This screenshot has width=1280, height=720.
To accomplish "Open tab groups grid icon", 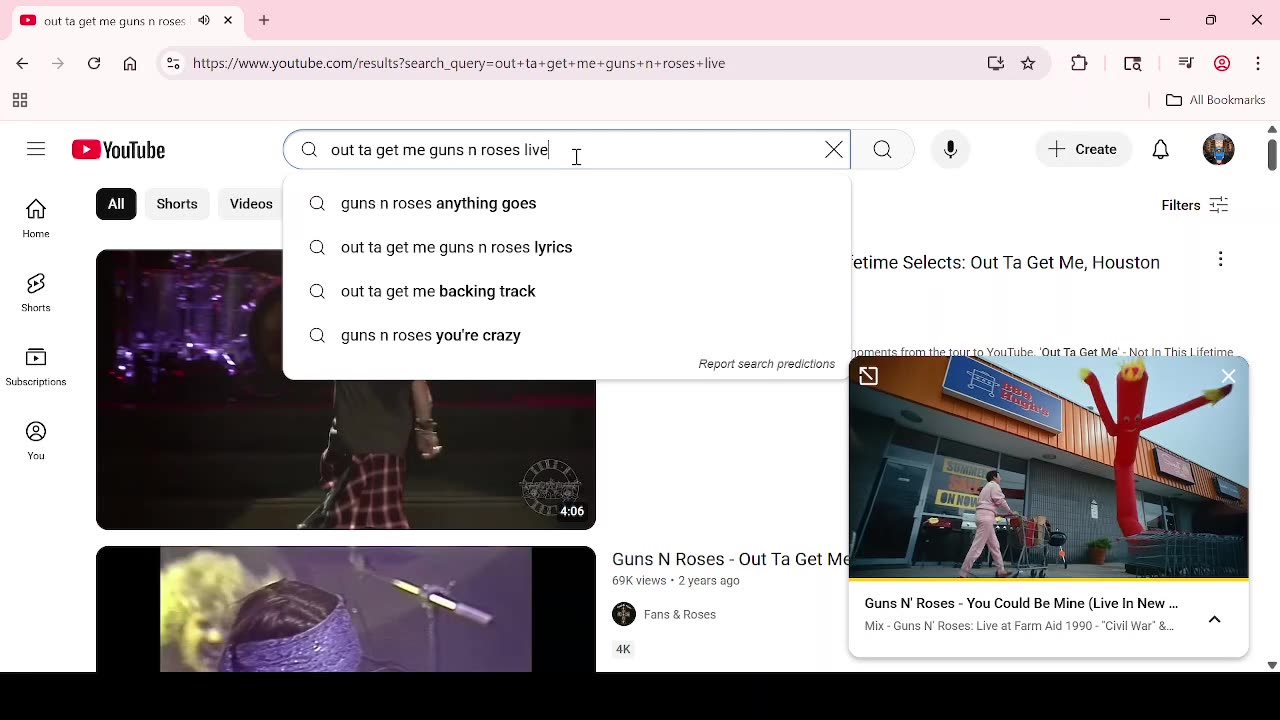I will (19, 100).
